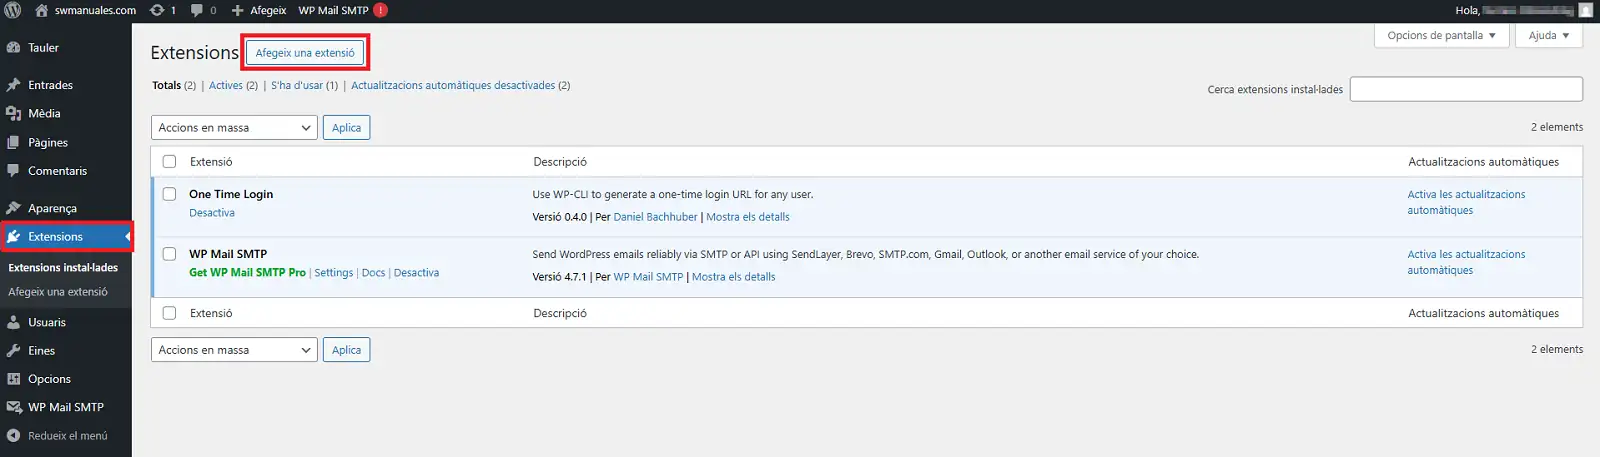Toggle select-all checkbox in table footer
Image resolution: width=1600 pixels, height=457 pixels.
169,313
